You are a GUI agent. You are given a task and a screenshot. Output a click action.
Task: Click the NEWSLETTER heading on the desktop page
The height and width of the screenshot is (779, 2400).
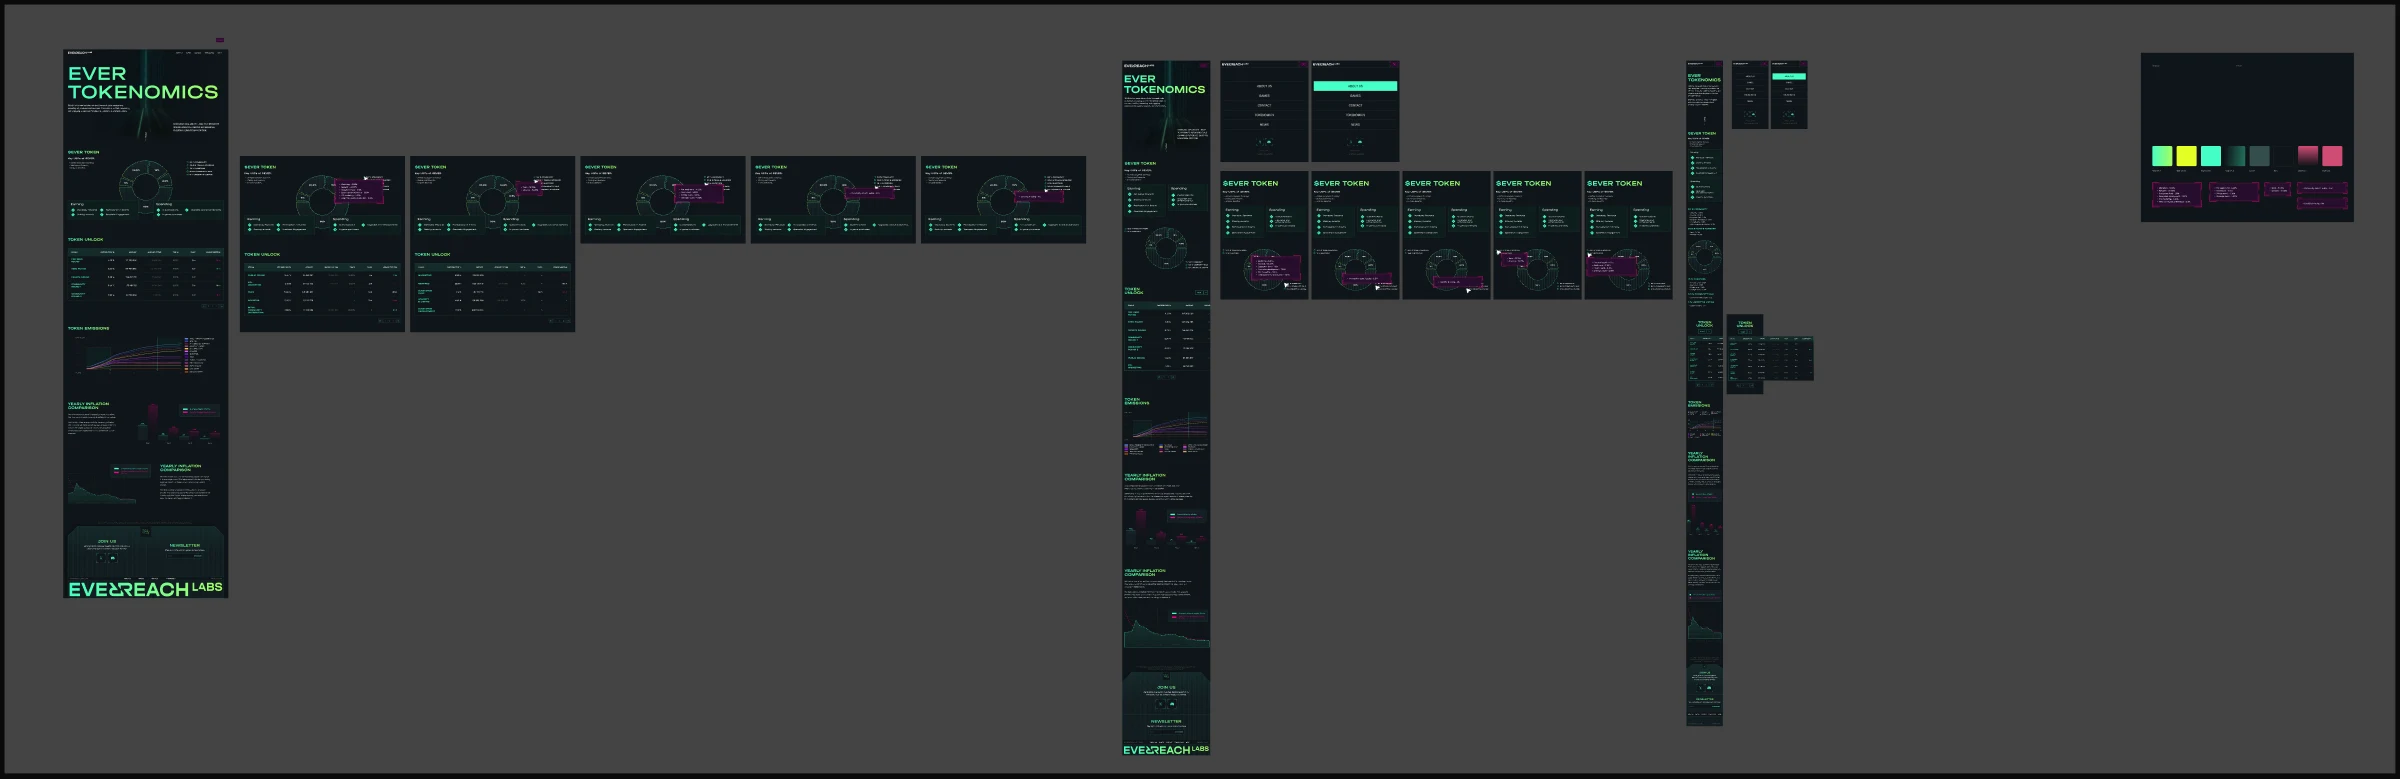[x=185, y=545]
